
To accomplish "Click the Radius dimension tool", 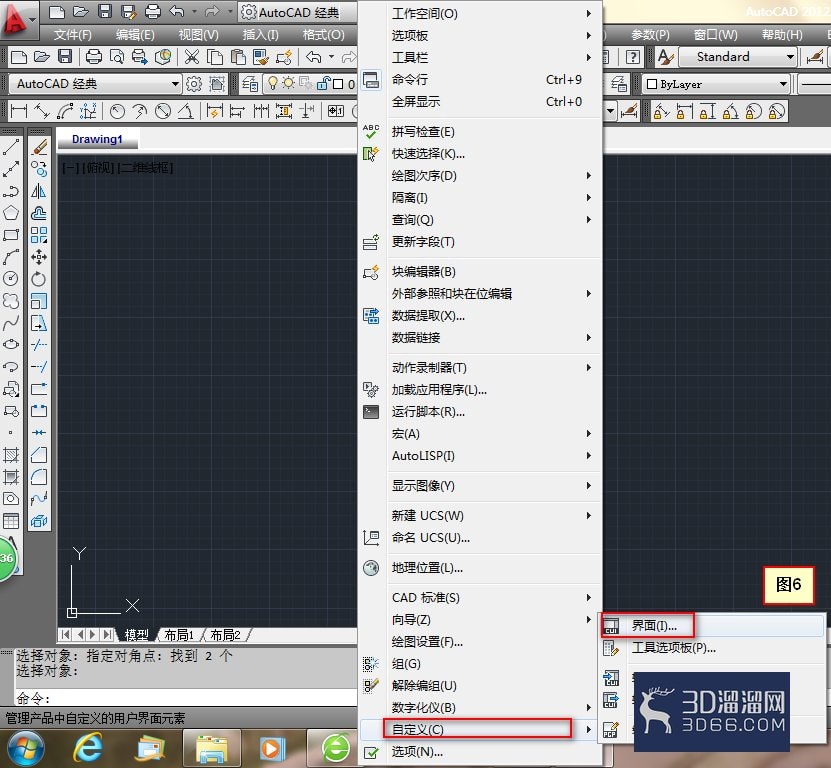I will (117, 111).
